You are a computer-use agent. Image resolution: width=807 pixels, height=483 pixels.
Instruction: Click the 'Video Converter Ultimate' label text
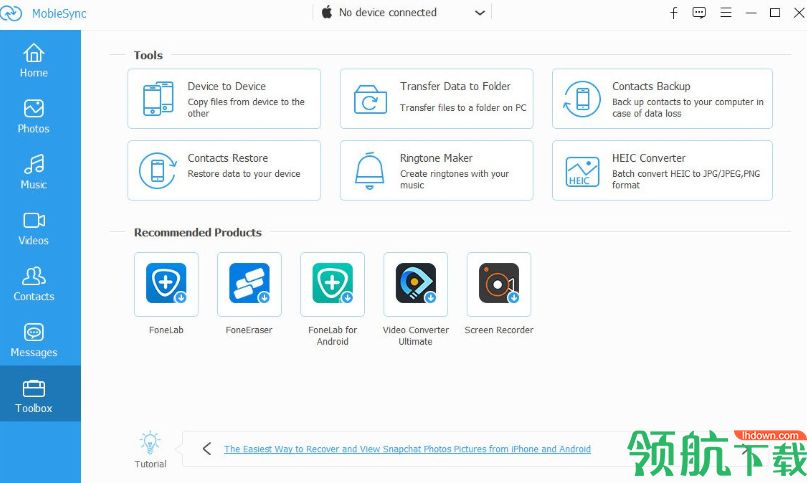[x=415, y=336]
